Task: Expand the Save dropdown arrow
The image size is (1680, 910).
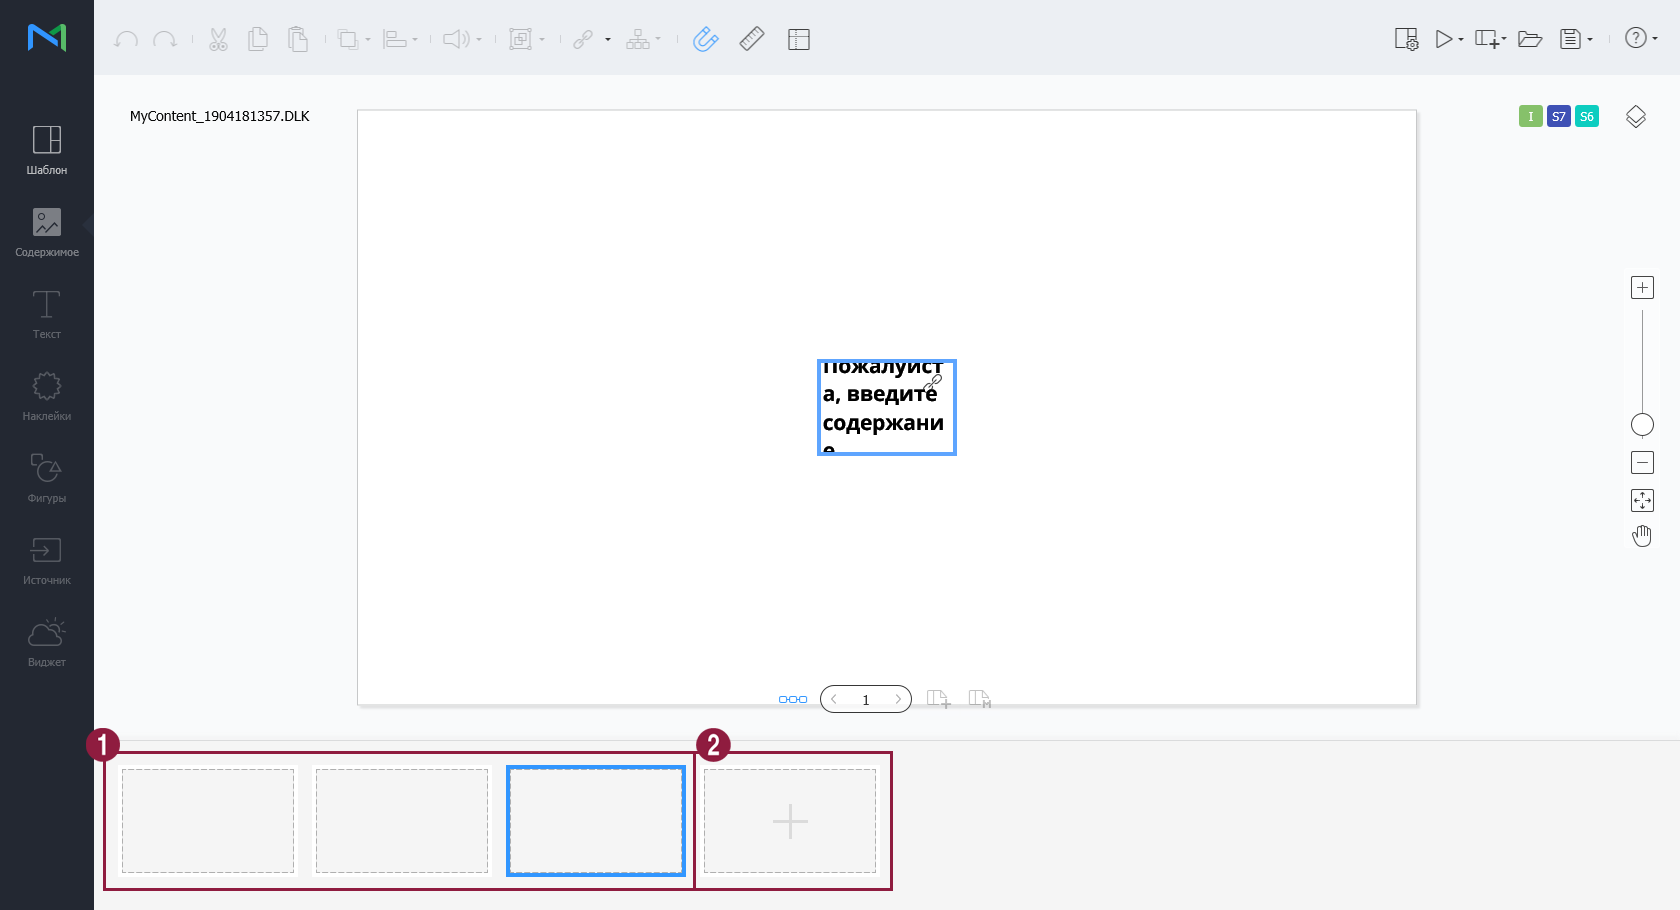Action: click(x=1590, y=40)
